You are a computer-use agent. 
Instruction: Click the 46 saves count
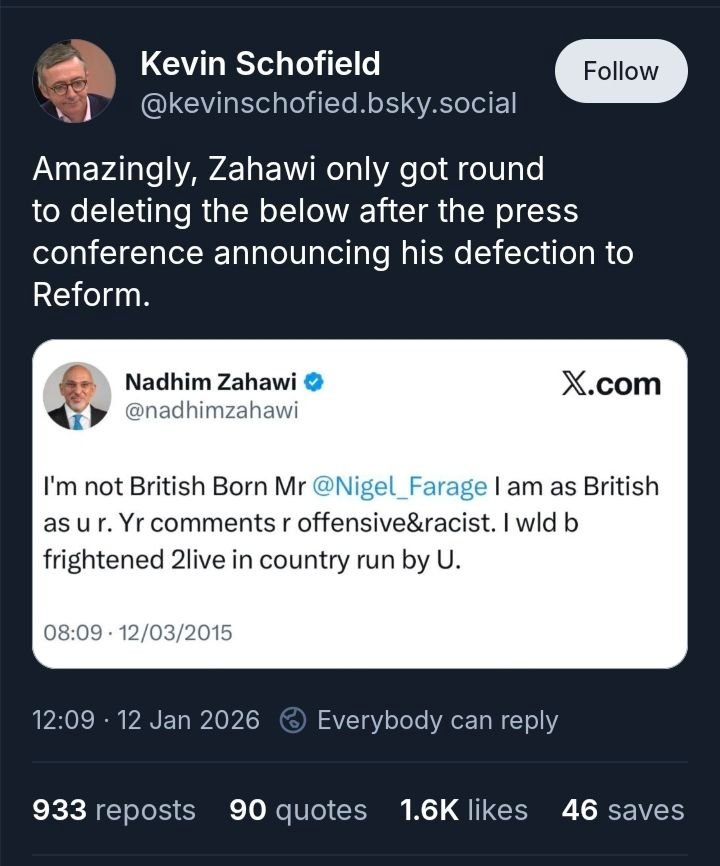tap(623, 810)
